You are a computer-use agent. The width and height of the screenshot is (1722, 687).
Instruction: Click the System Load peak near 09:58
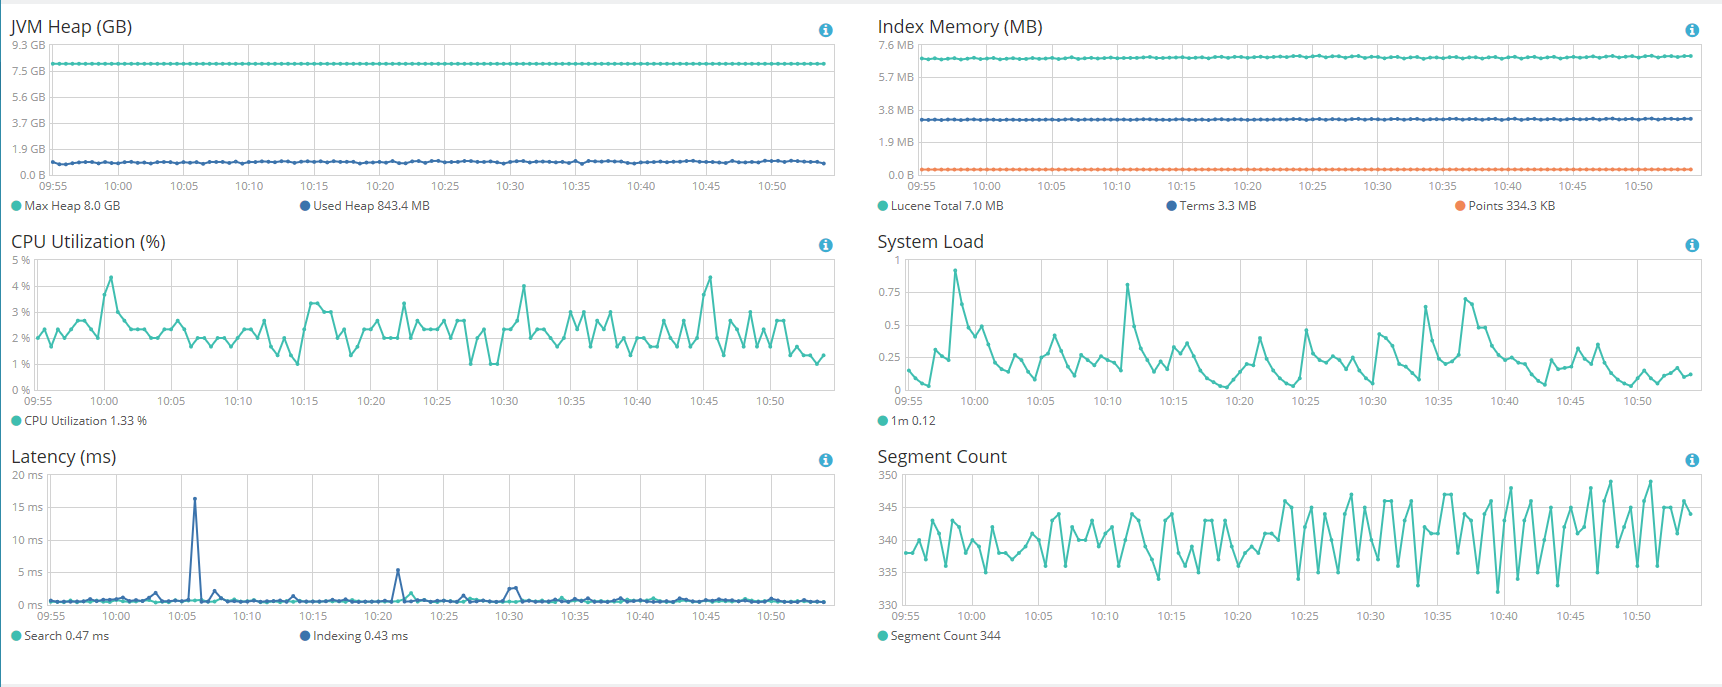(955, 271)
